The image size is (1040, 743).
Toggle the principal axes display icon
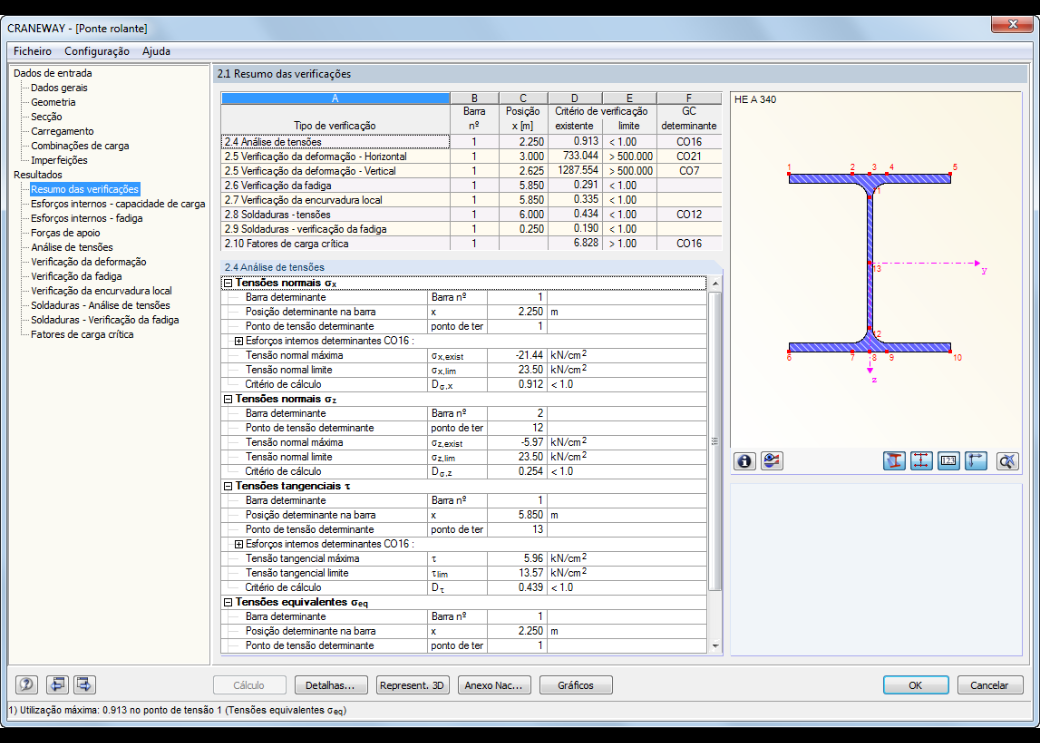tap(976, 461)
